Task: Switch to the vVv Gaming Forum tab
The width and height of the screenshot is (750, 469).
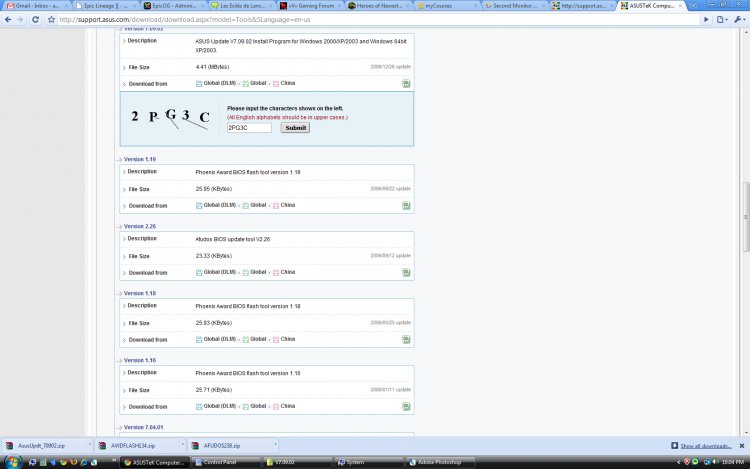Action: (x=310, y=6)
